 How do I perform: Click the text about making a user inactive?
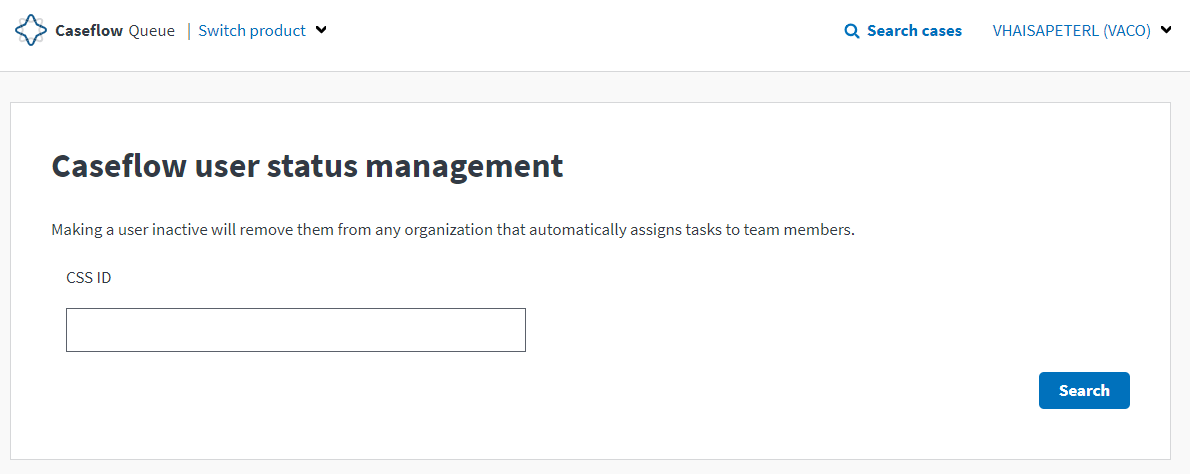pyautogui.click(x=453, y=230)
